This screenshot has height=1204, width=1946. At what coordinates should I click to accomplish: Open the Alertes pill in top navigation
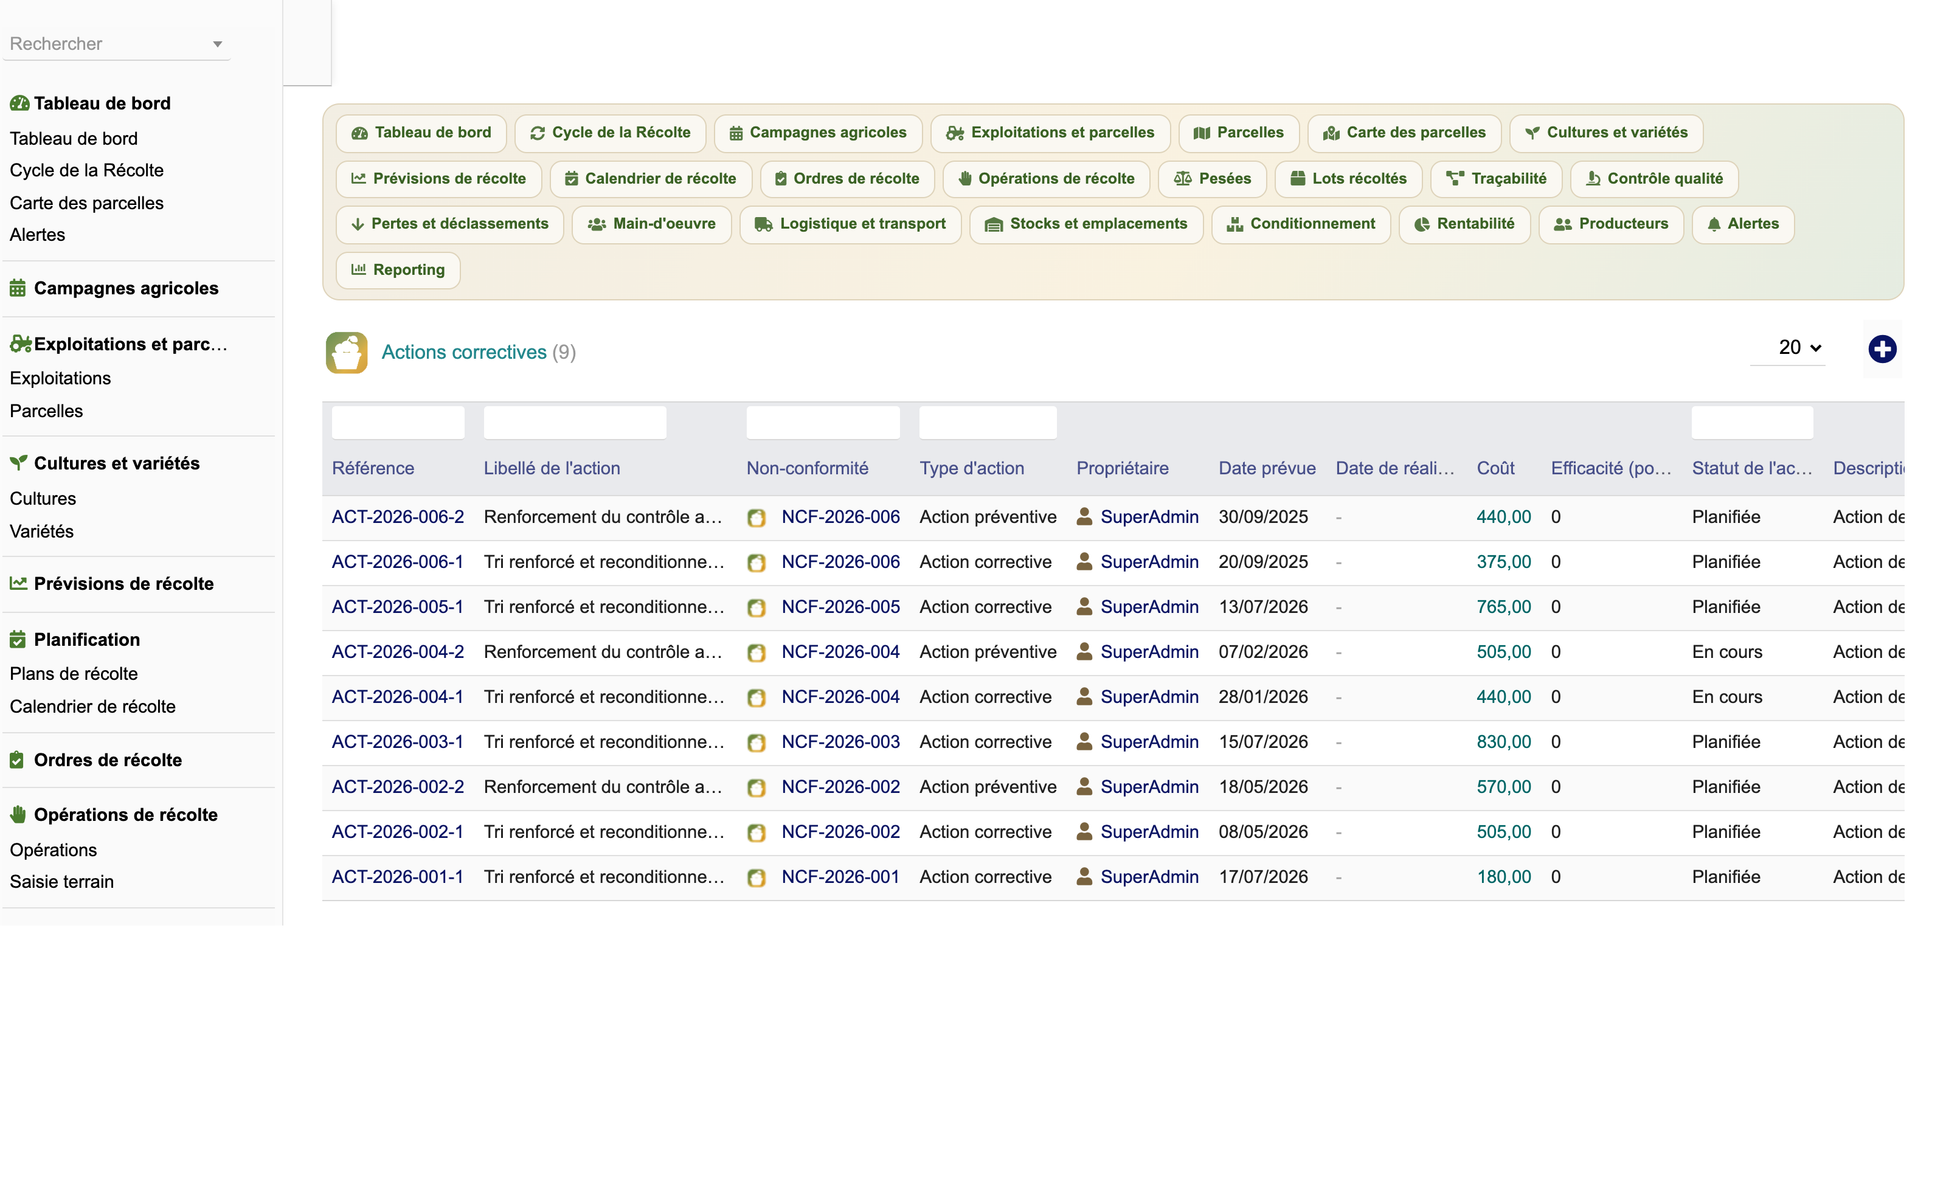pyautogui.click(x=1743, y=224)
